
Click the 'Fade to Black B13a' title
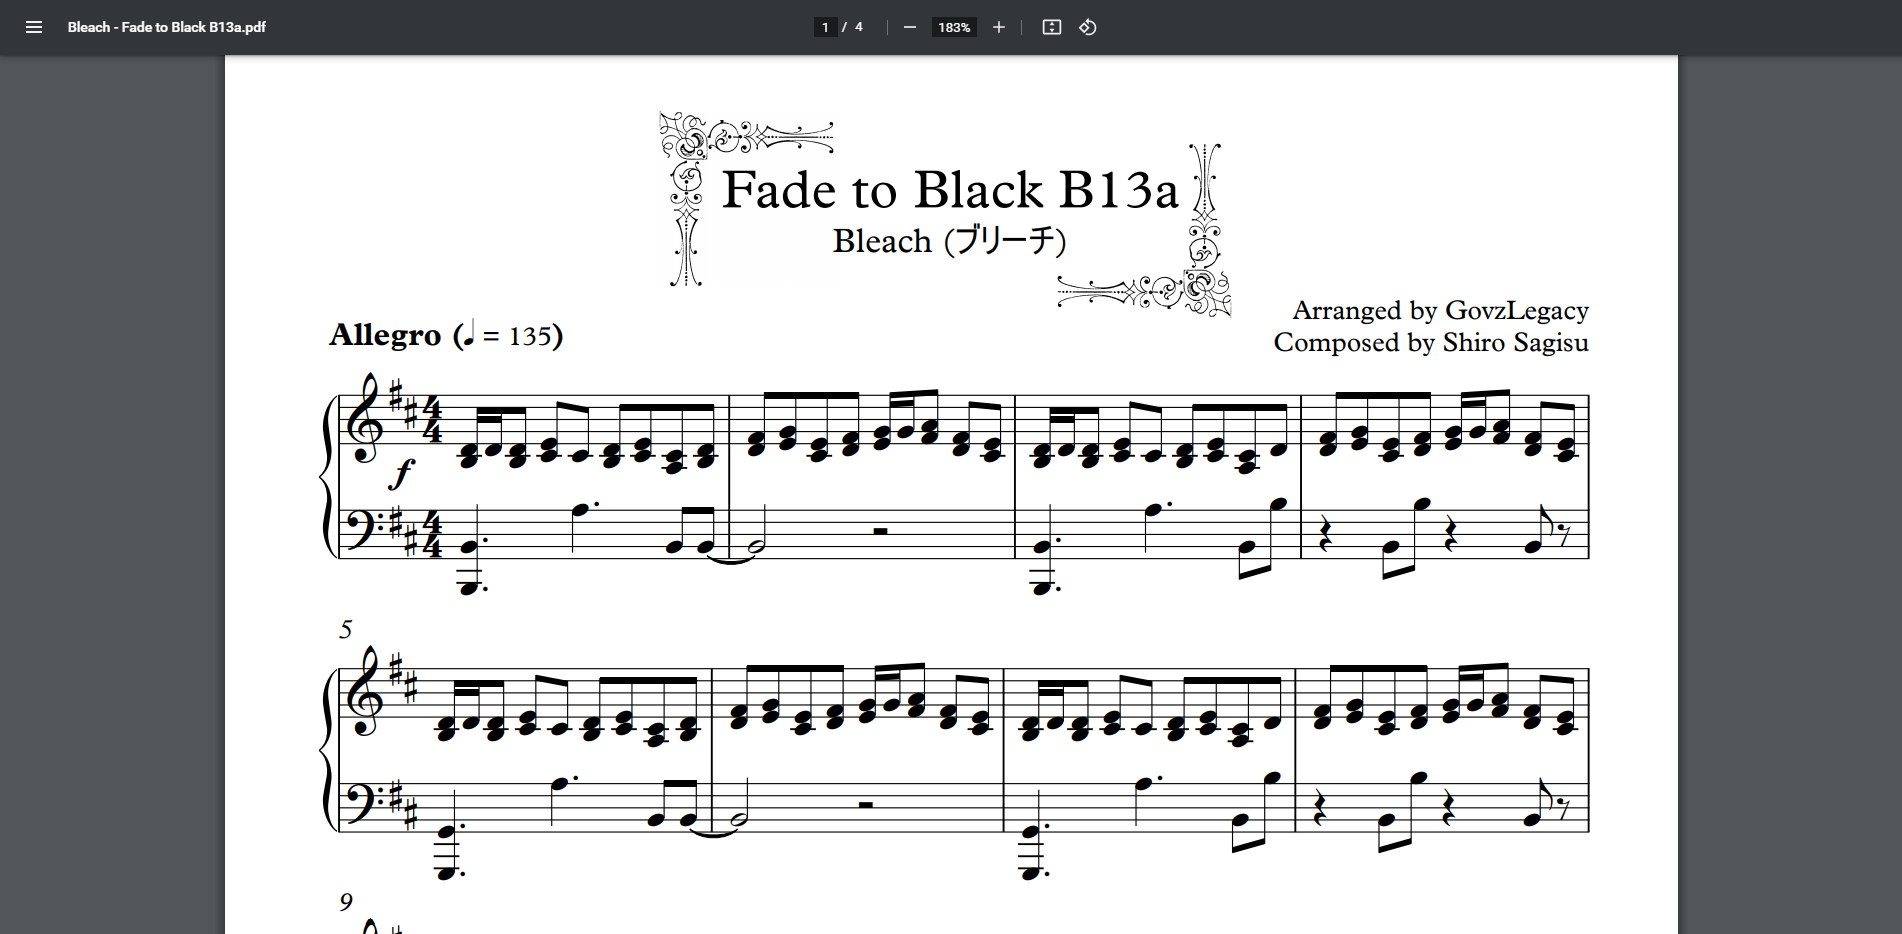949,190
